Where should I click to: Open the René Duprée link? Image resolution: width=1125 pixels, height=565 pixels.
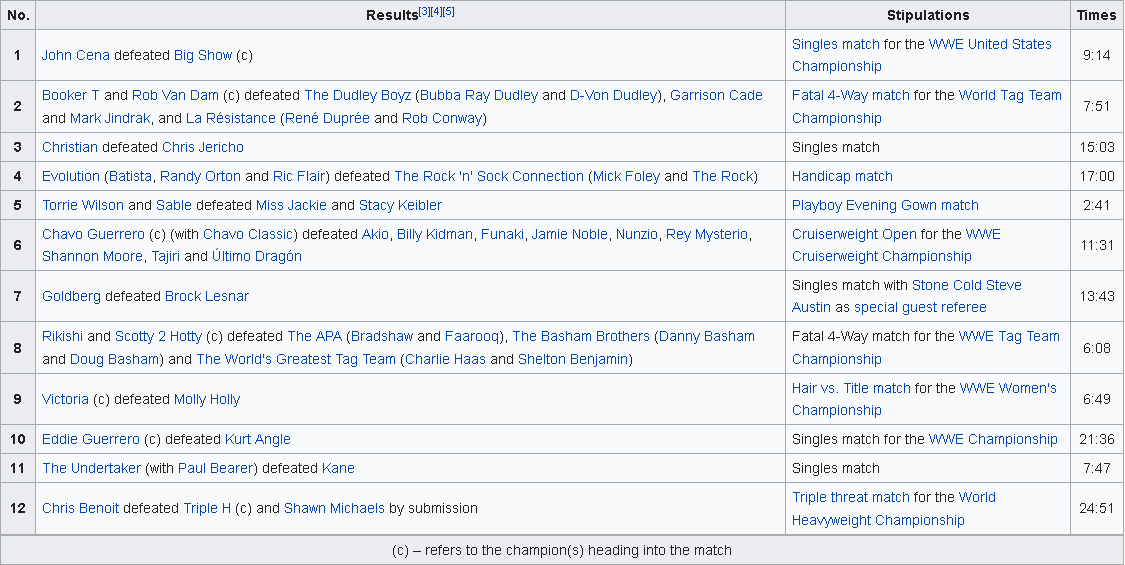click(x=327, y=118)
